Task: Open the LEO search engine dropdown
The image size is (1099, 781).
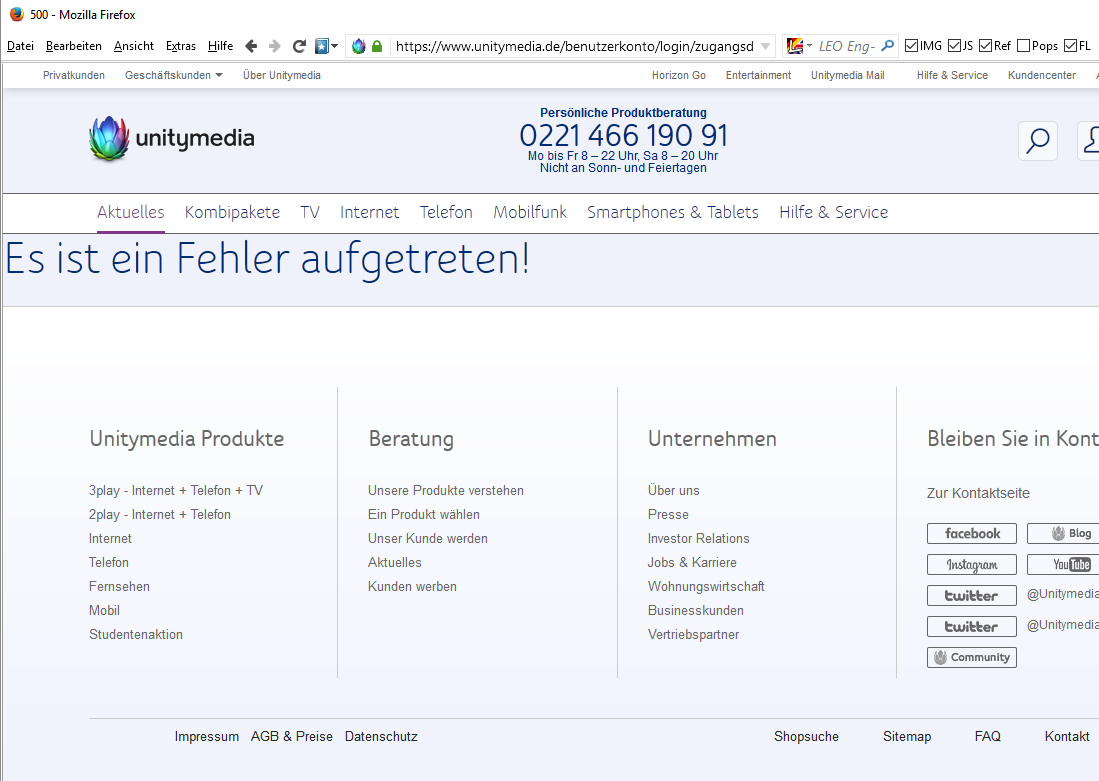Action: [799, 46]
